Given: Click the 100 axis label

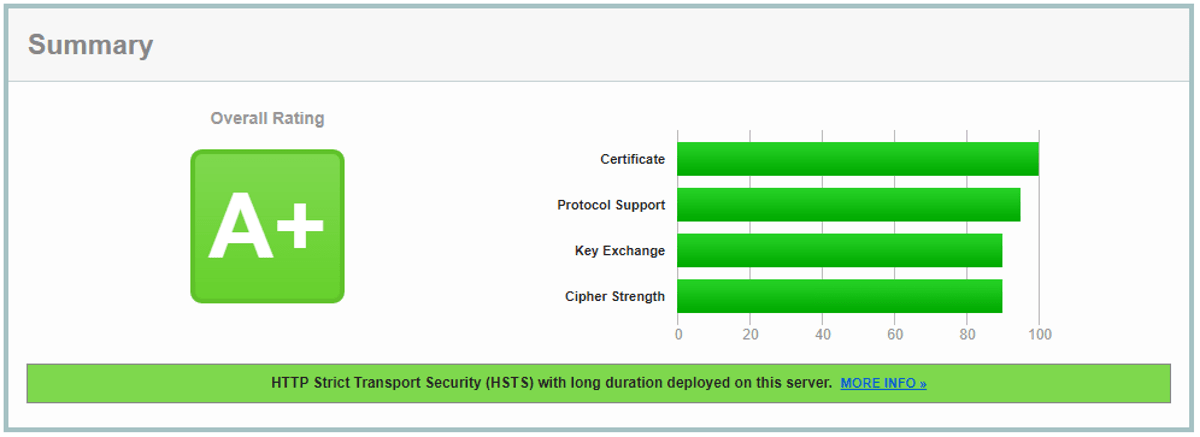Looking at the screenshot, I should coord(1040,334).
